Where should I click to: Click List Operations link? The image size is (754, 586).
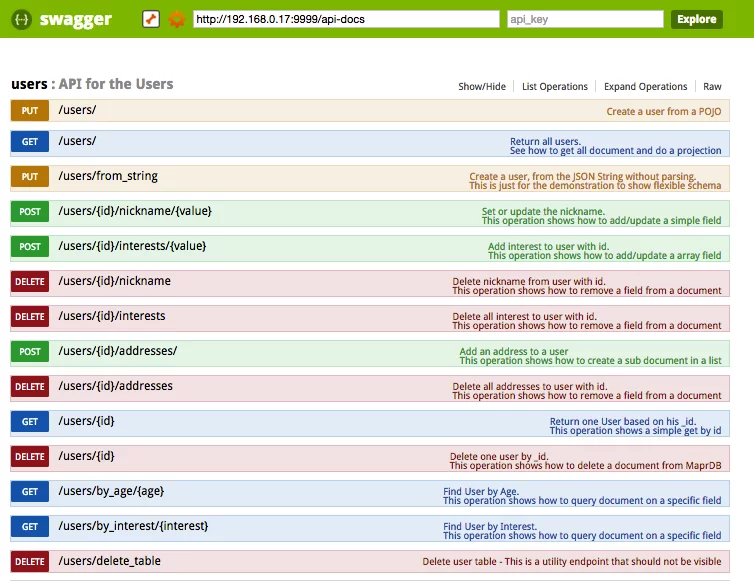click(x=555, y=87)
